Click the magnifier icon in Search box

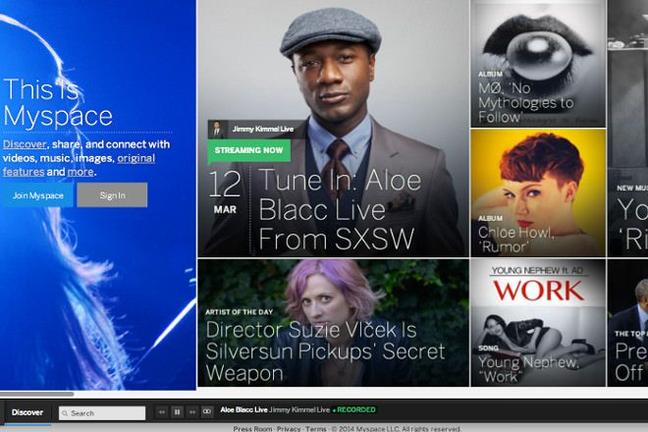tap(65, 413)
